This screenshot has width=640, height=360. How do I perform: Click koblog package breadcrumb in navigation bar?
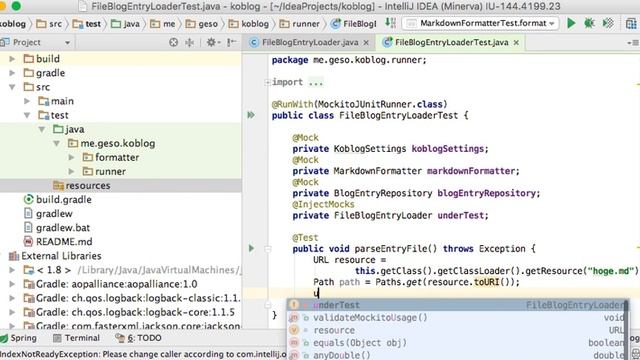coord(249,24)
